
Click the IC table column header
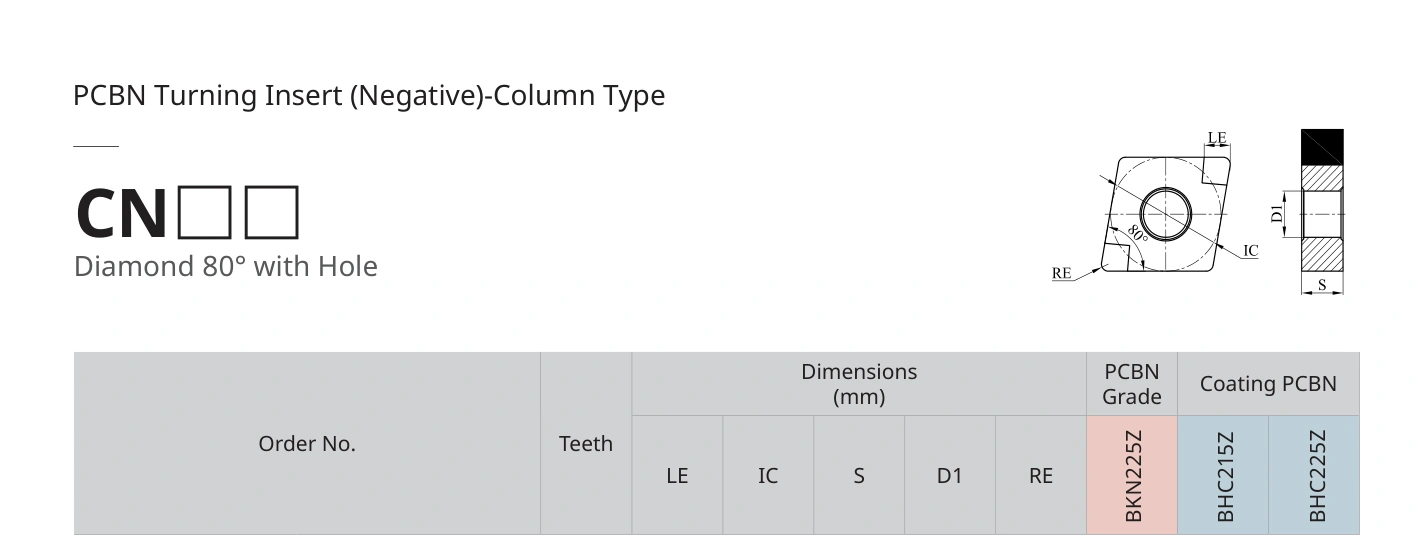point(768,475)
